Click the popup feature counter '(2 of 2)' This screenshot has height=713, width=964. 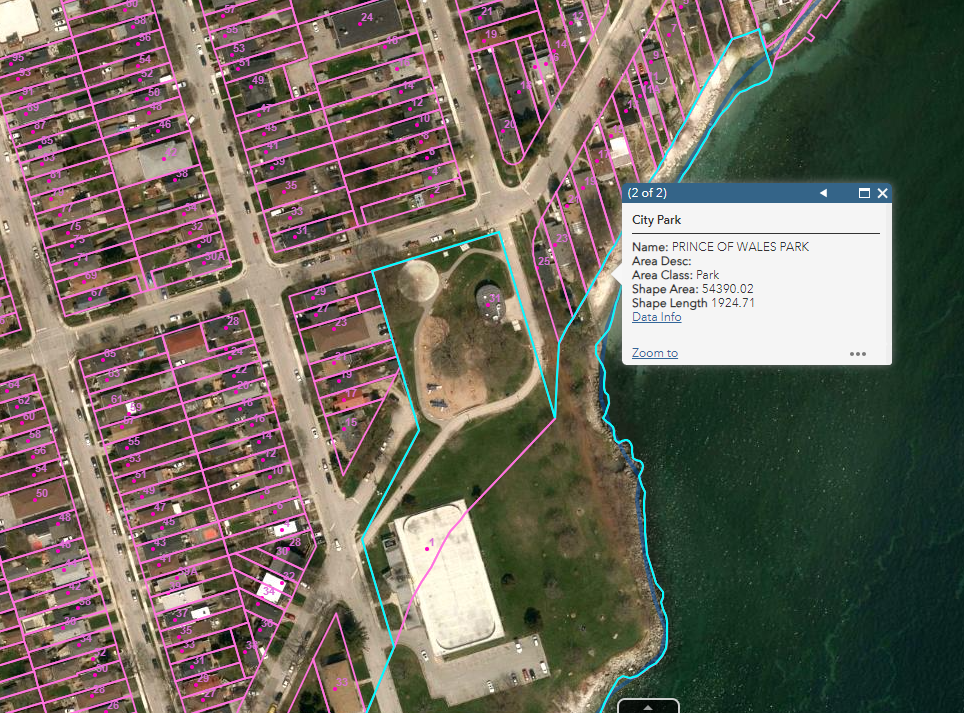tap(647, 193)
